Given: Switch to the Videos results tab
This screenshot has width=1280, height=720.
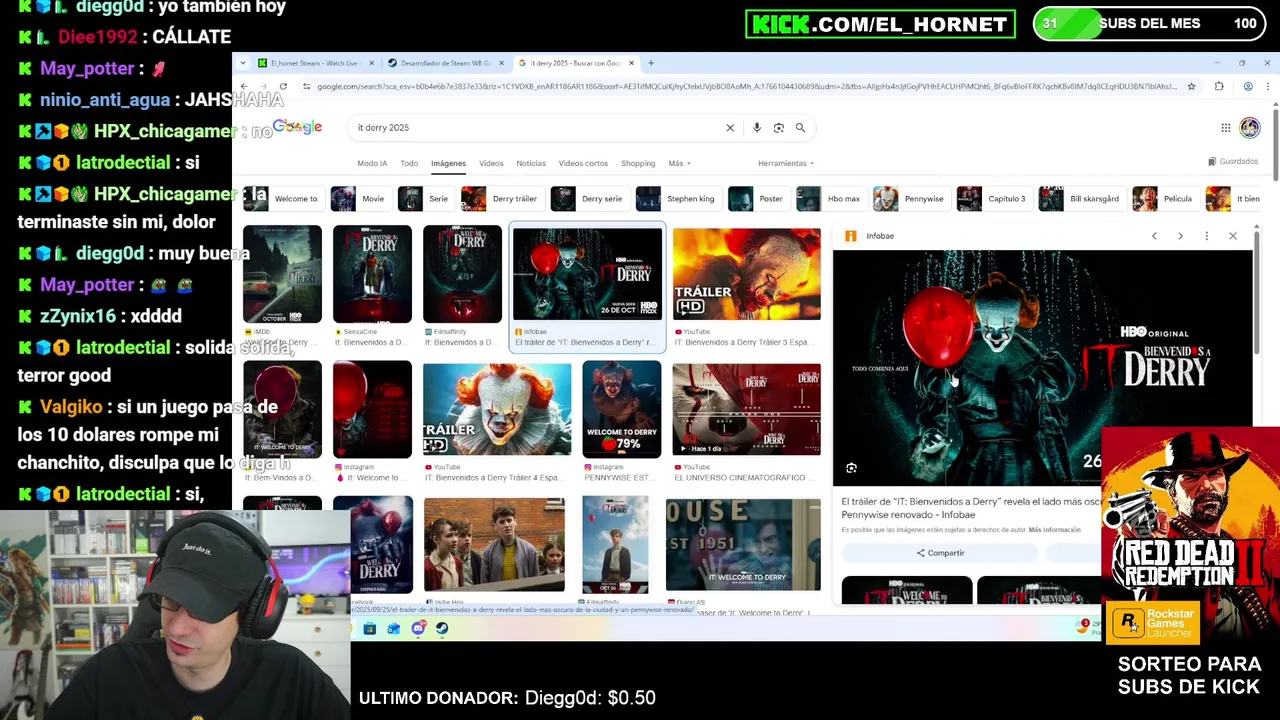Looking at the screenshot, I should [x=491, y=163].
